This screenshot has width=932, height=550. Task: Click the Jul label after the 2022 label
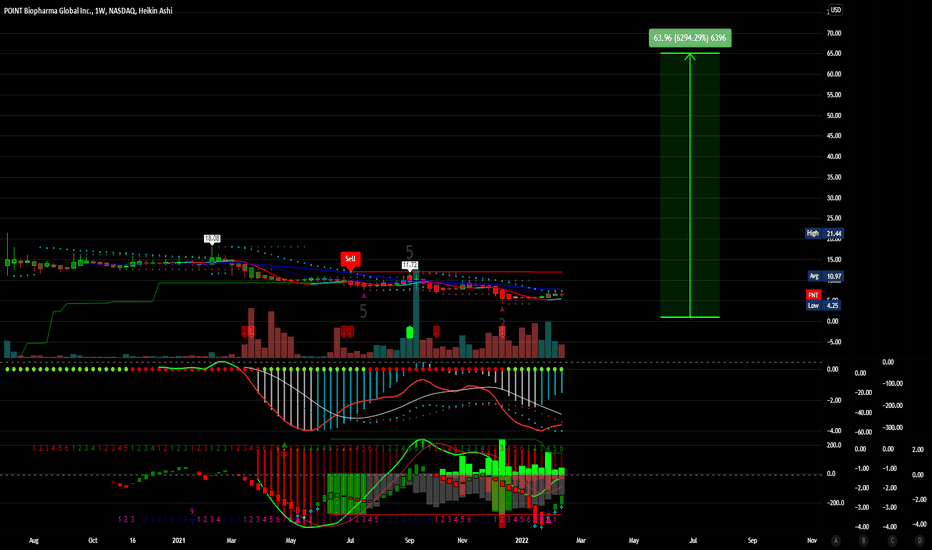(x=693, y=540)
